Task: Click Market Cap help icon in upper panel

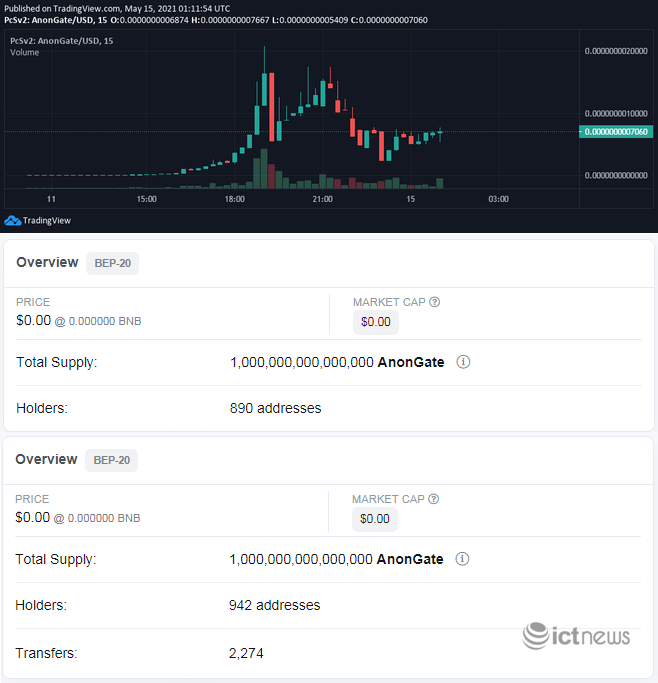Action: coord(434,302)
